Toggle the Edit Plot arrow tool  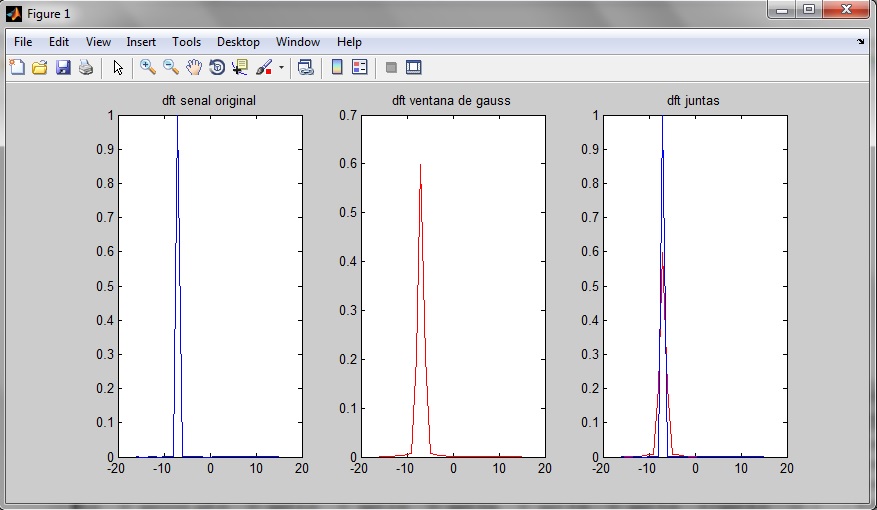(118, 68)
